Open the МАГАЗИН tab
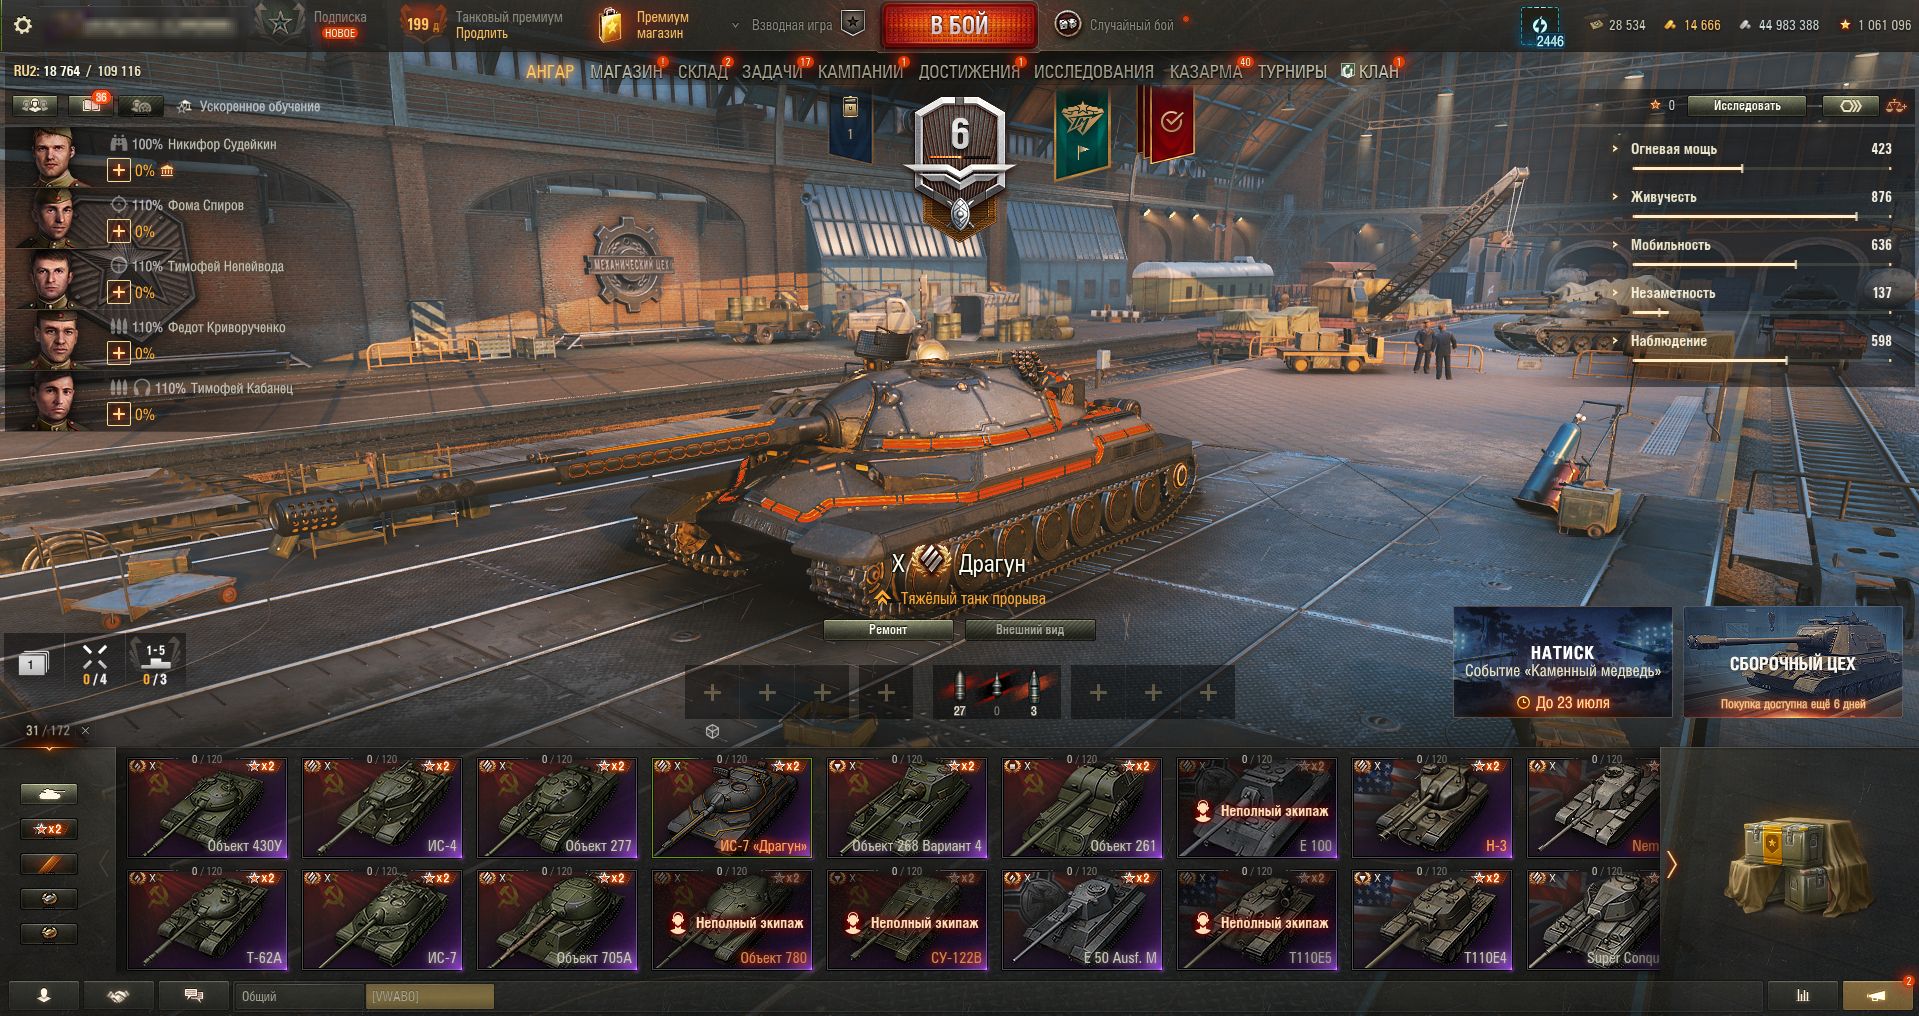This screenshot has height=1016, width=1919. click(626, 71)
